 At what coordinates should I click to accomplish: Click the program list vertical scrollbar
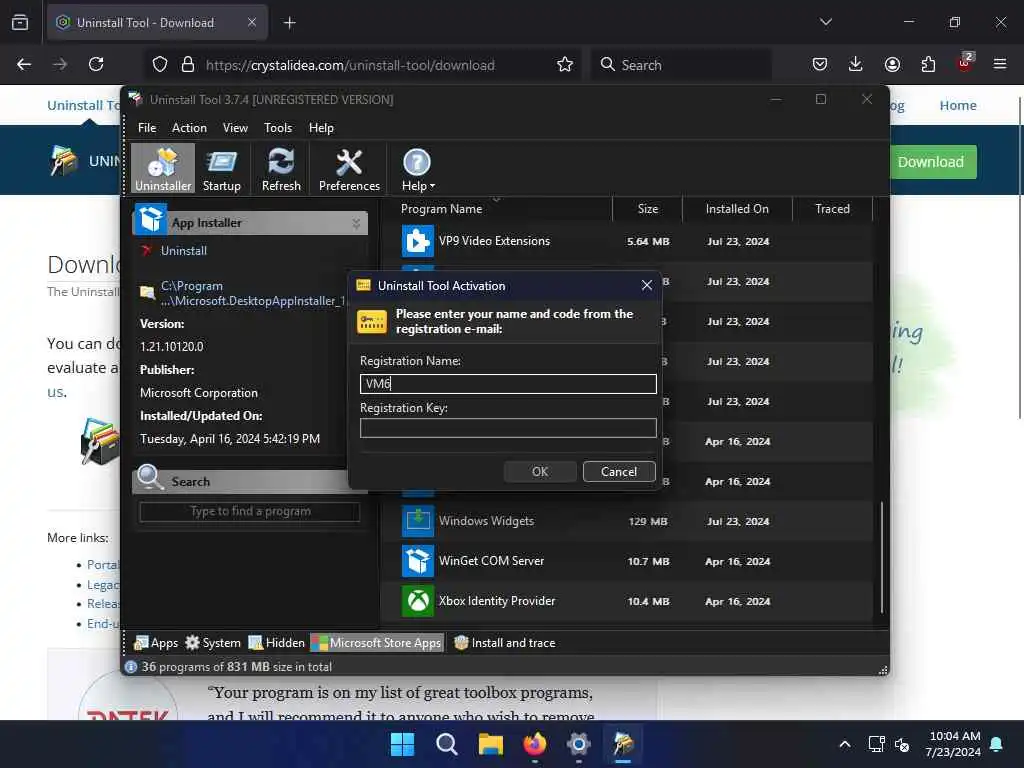coord(882,556)
